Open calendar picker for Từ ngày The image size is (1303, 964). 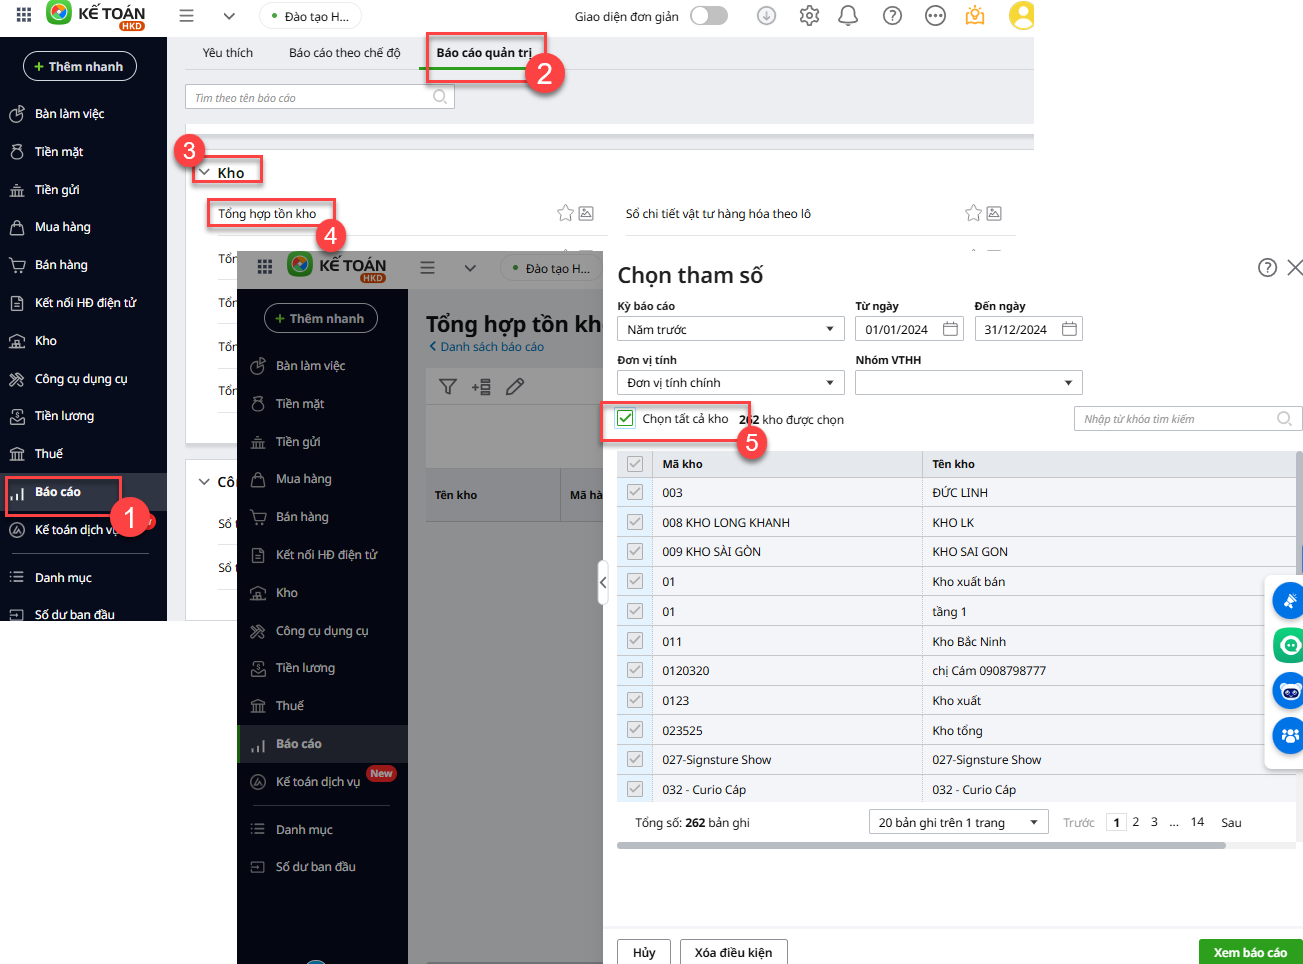pyautogui.click(x=950, y=329)
